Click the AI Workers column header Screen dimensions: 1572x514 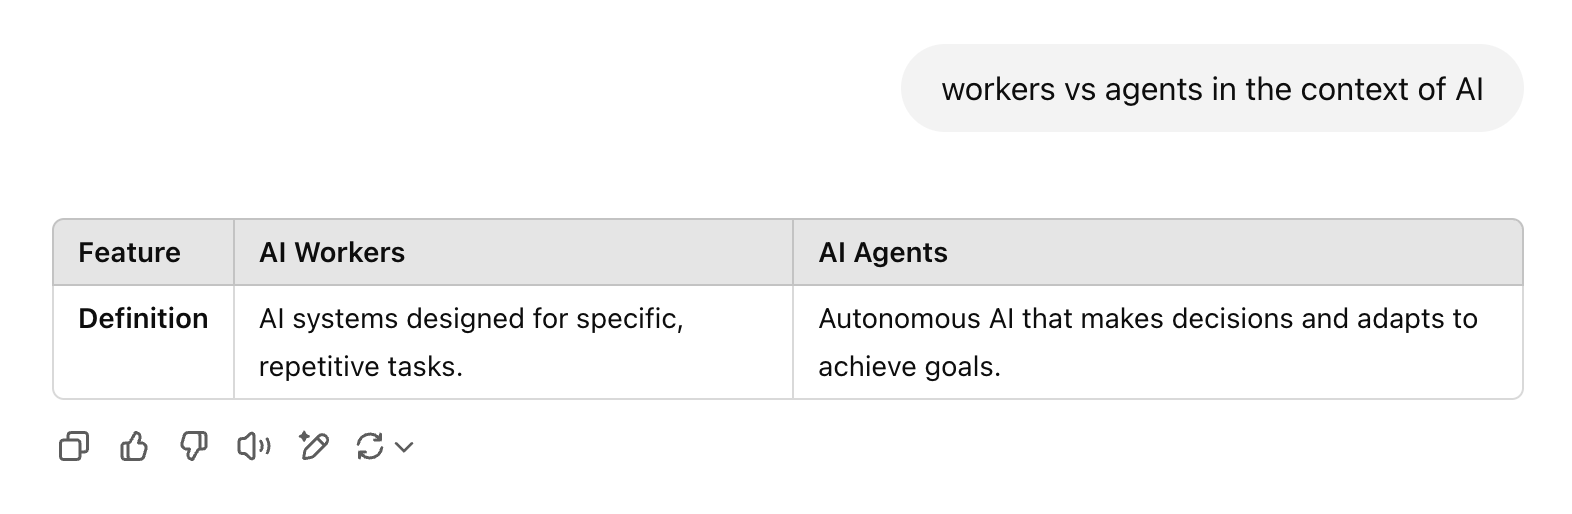(332, 252)
